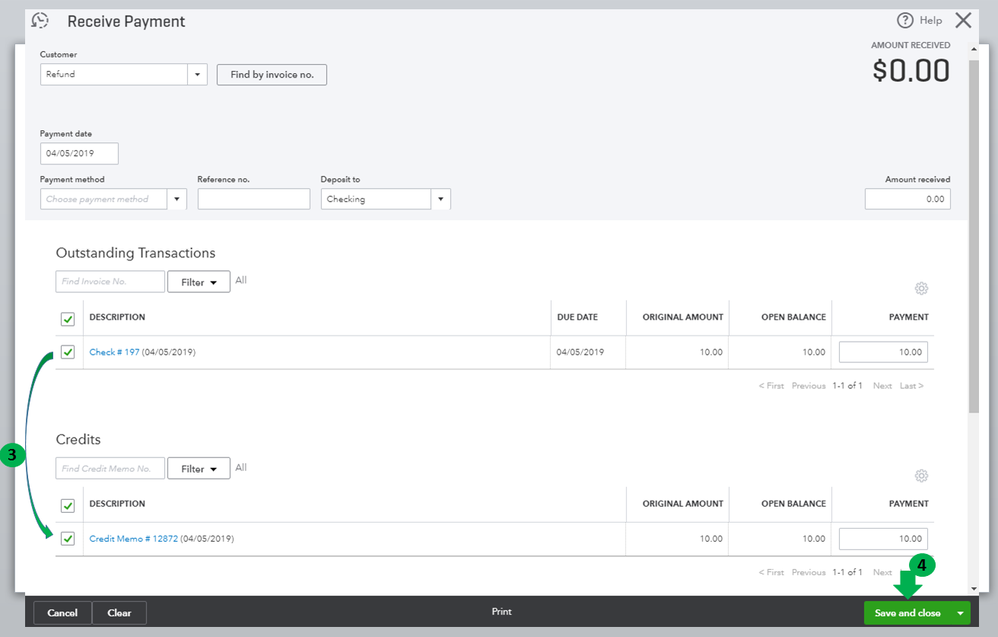Viewport: 998px width, 637px height.
Task: Toggle select-all checkbox in Credits header
Action: (x=68, y=505)
